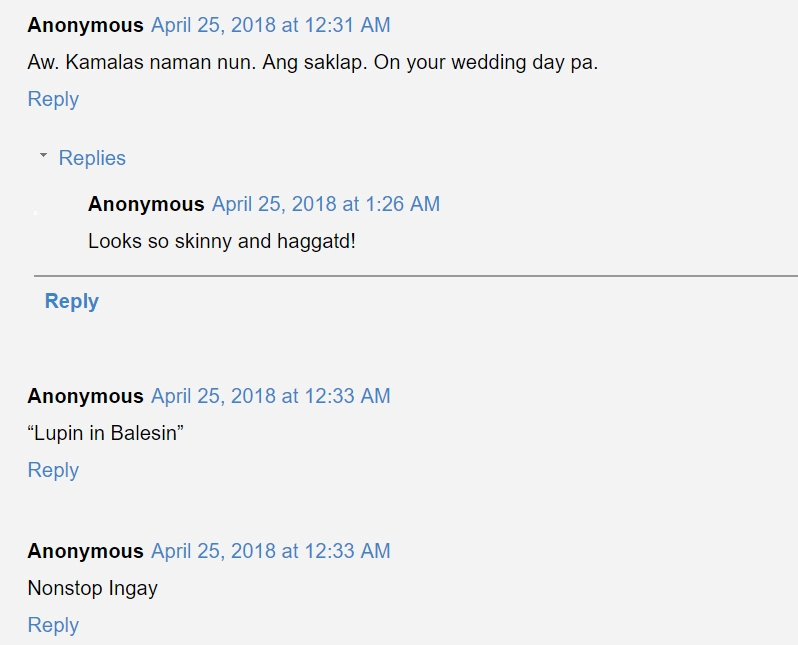
Task: Click Anonymous author above 'Lupin in Balesin'
Action: pyautogui.click(x=86, y=396)
